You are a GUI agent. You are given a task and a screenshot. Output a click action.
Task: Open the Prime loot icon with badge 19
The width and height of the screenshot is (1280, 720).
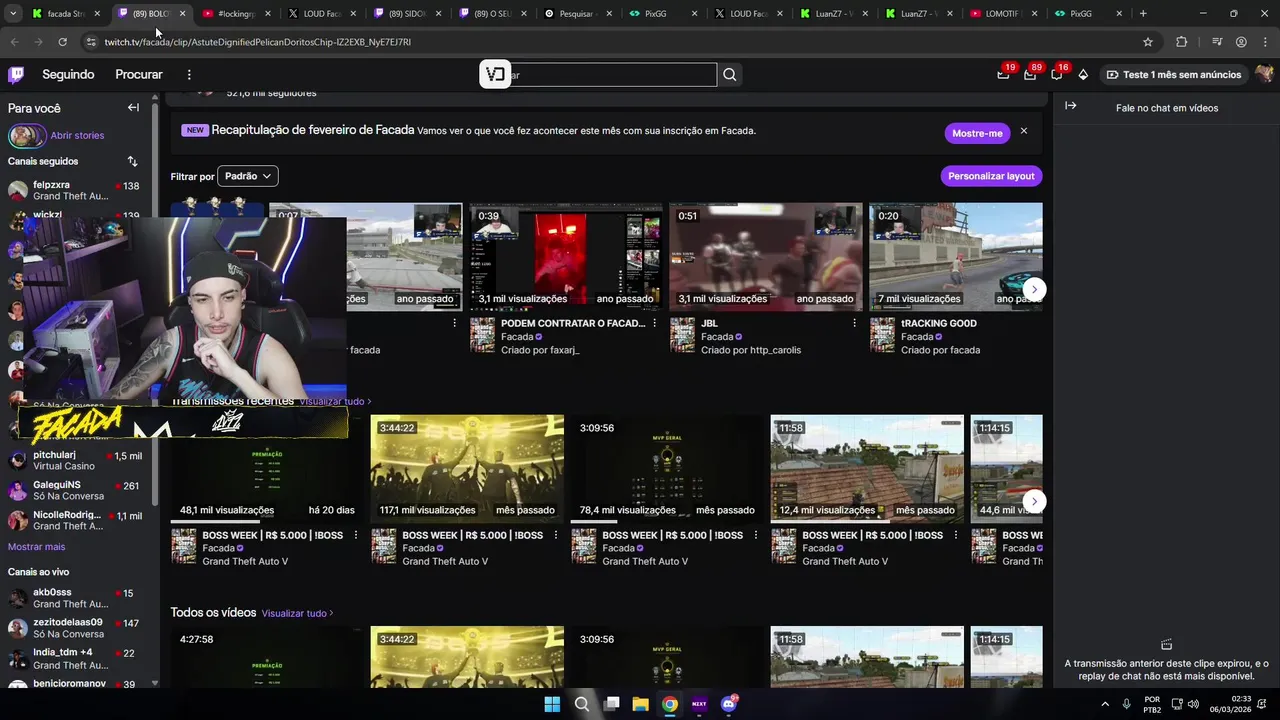tap(1004, 74)
